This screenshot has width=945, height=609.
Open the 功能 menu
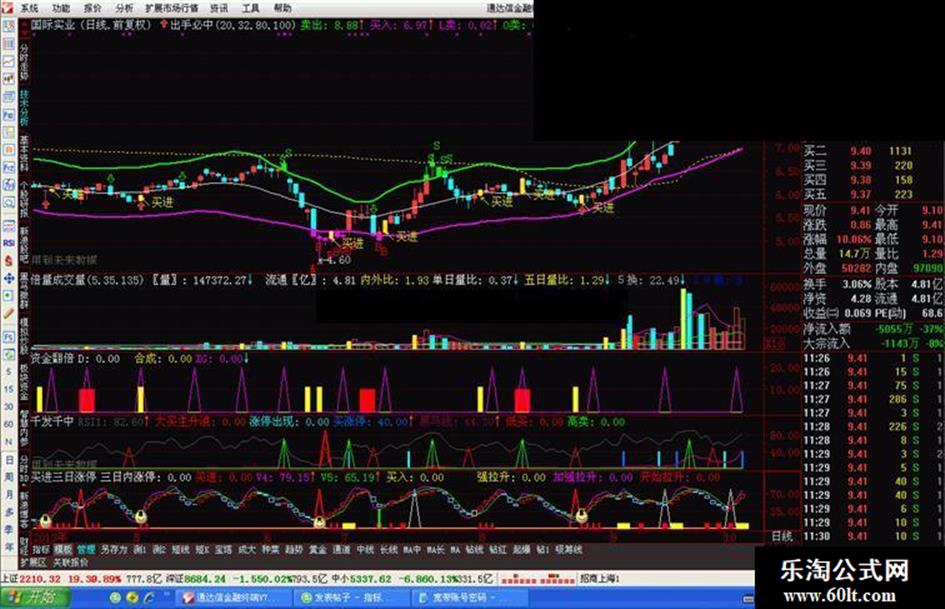(61, 8)
